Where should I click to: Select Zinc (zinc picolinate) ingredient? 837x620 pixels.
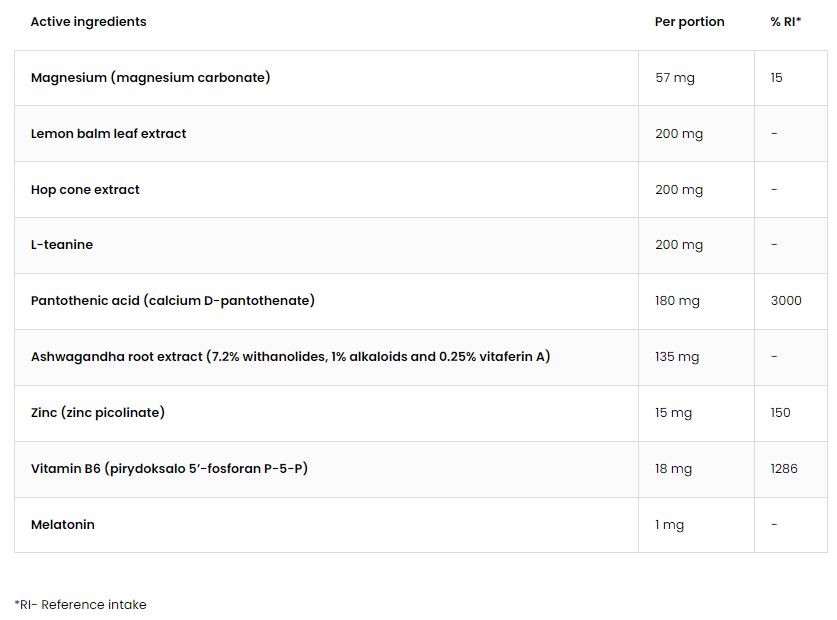[98, 413]
